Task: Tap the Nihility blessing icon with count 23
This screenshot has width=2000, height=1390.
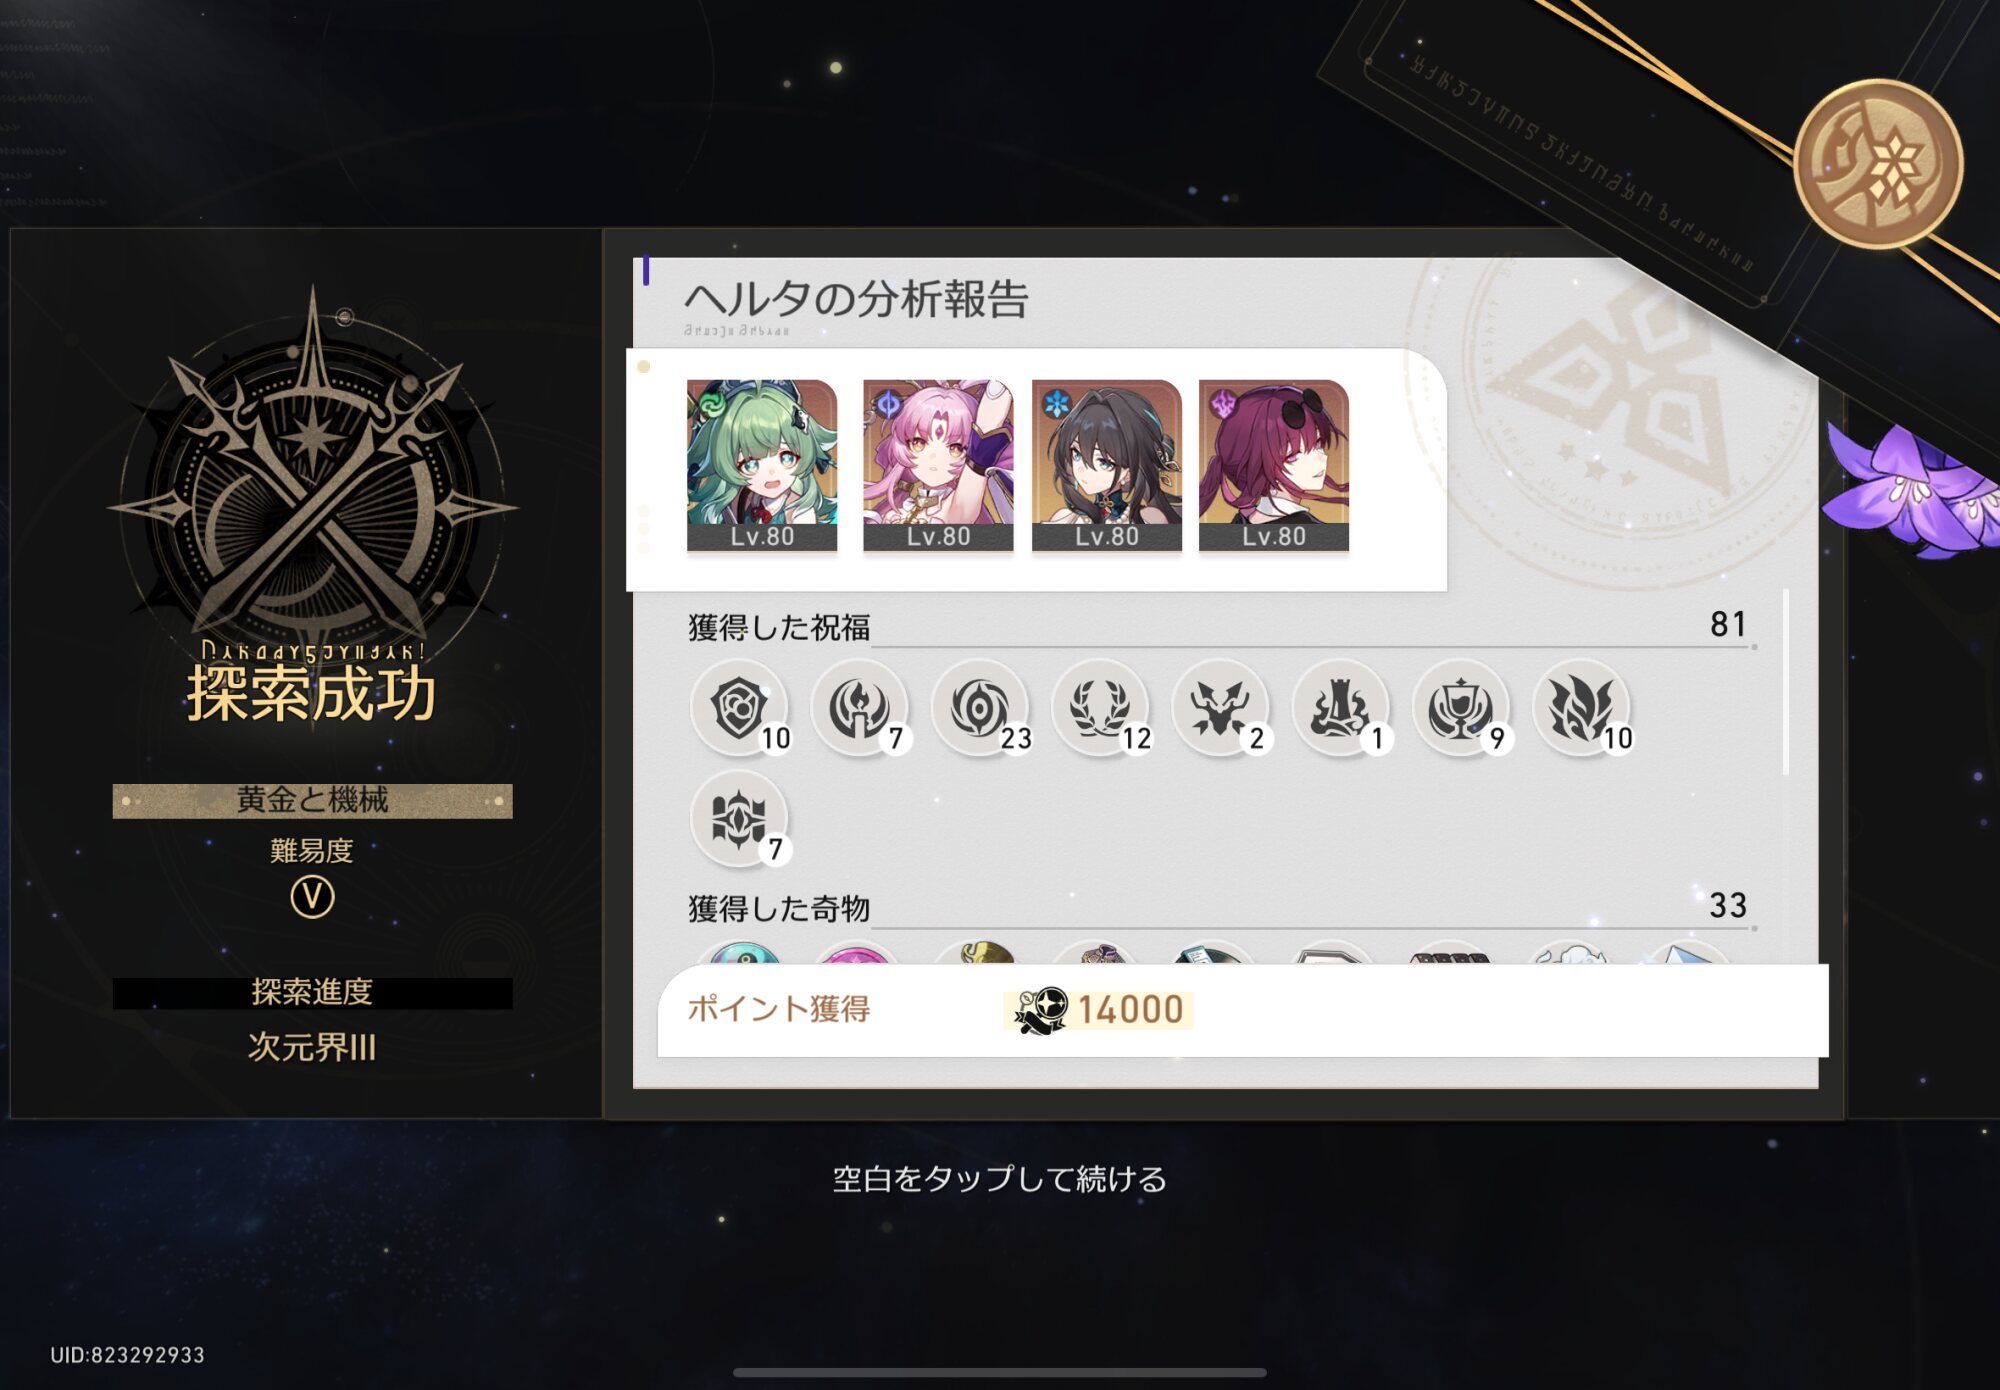Action: click(980, 708)
